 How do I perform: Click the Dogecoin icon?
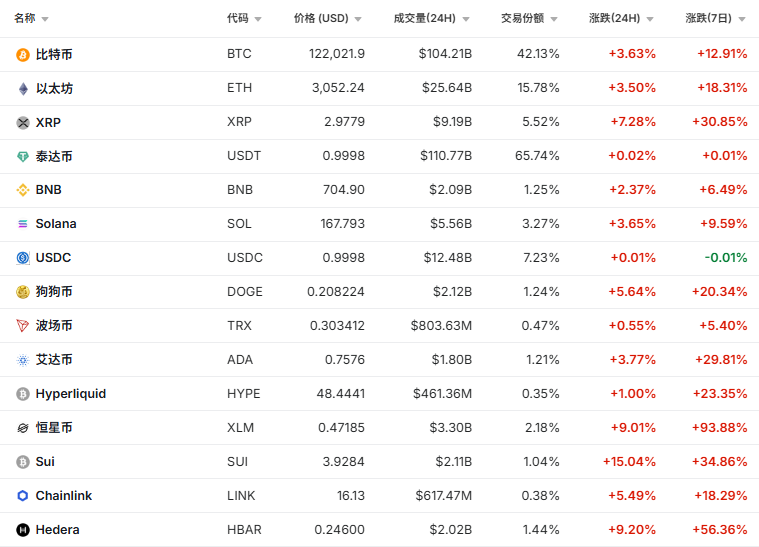tap(23, 292)
